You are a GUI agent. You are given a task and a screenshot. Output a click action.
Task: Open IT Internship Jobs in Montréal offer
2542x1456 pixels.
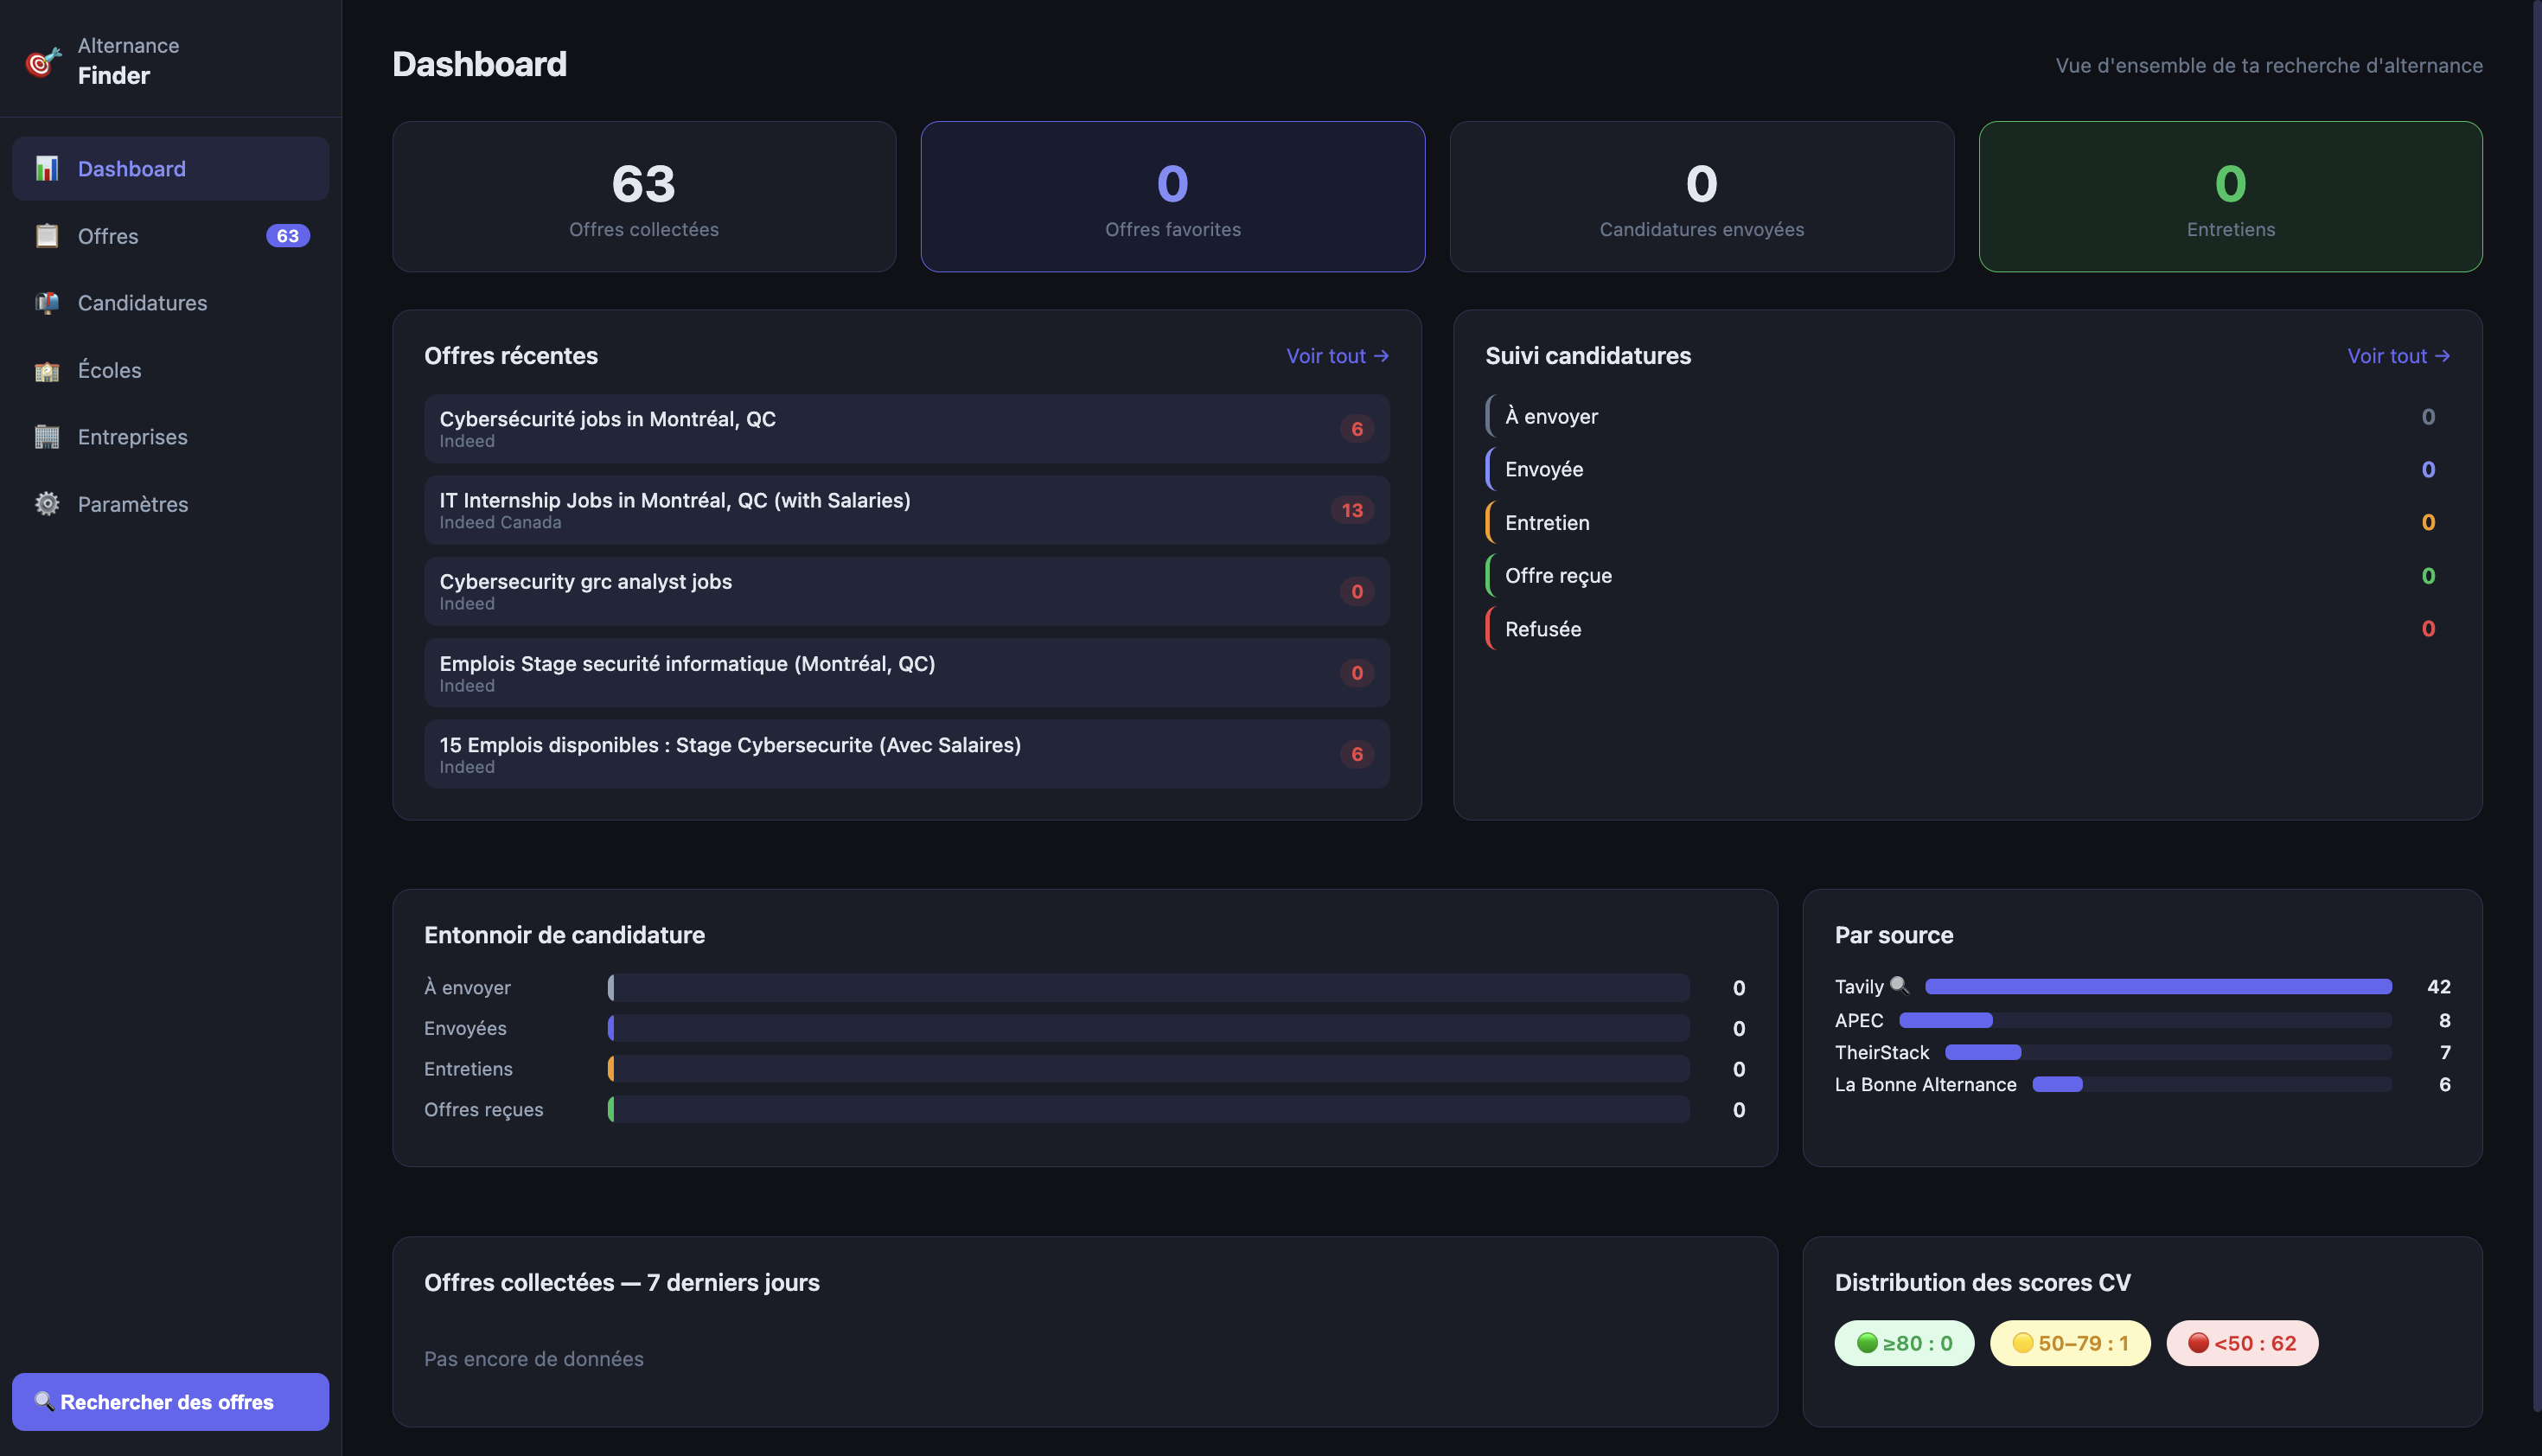pyautogui.click(x=907, y=510)
